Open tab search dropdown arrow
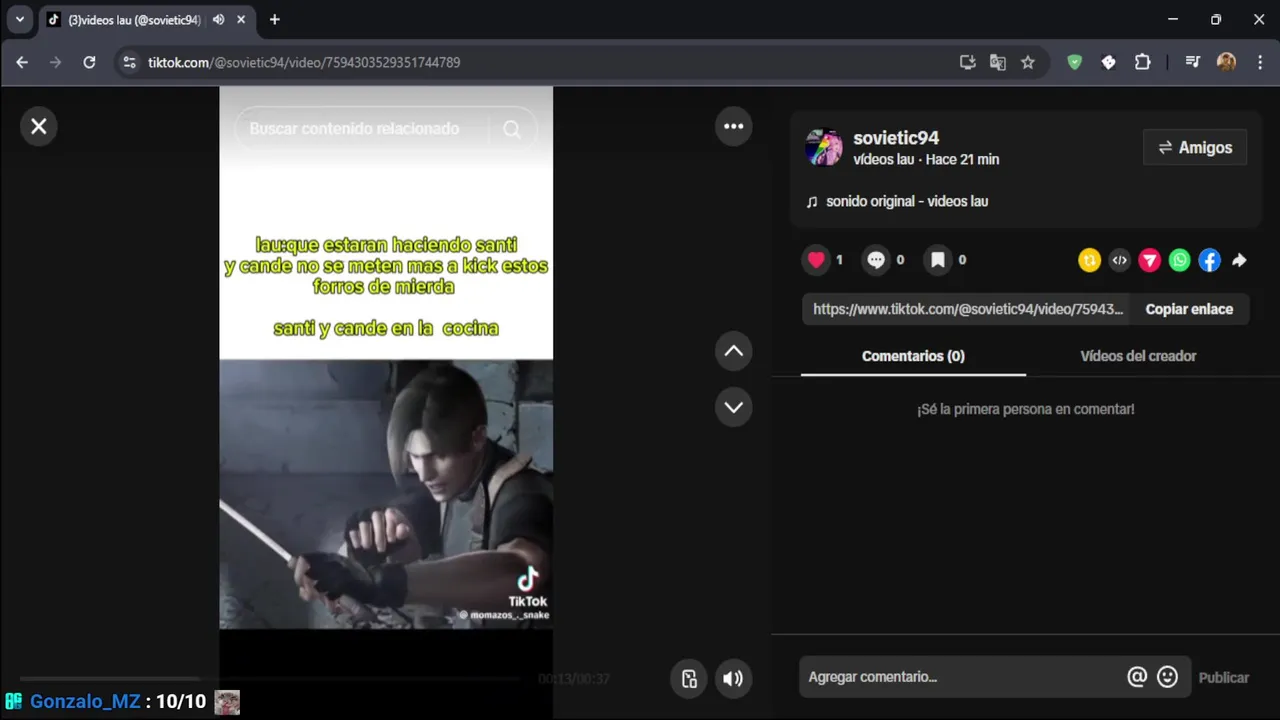Screen dimensions: 1280x720 (x=19, y=19)
